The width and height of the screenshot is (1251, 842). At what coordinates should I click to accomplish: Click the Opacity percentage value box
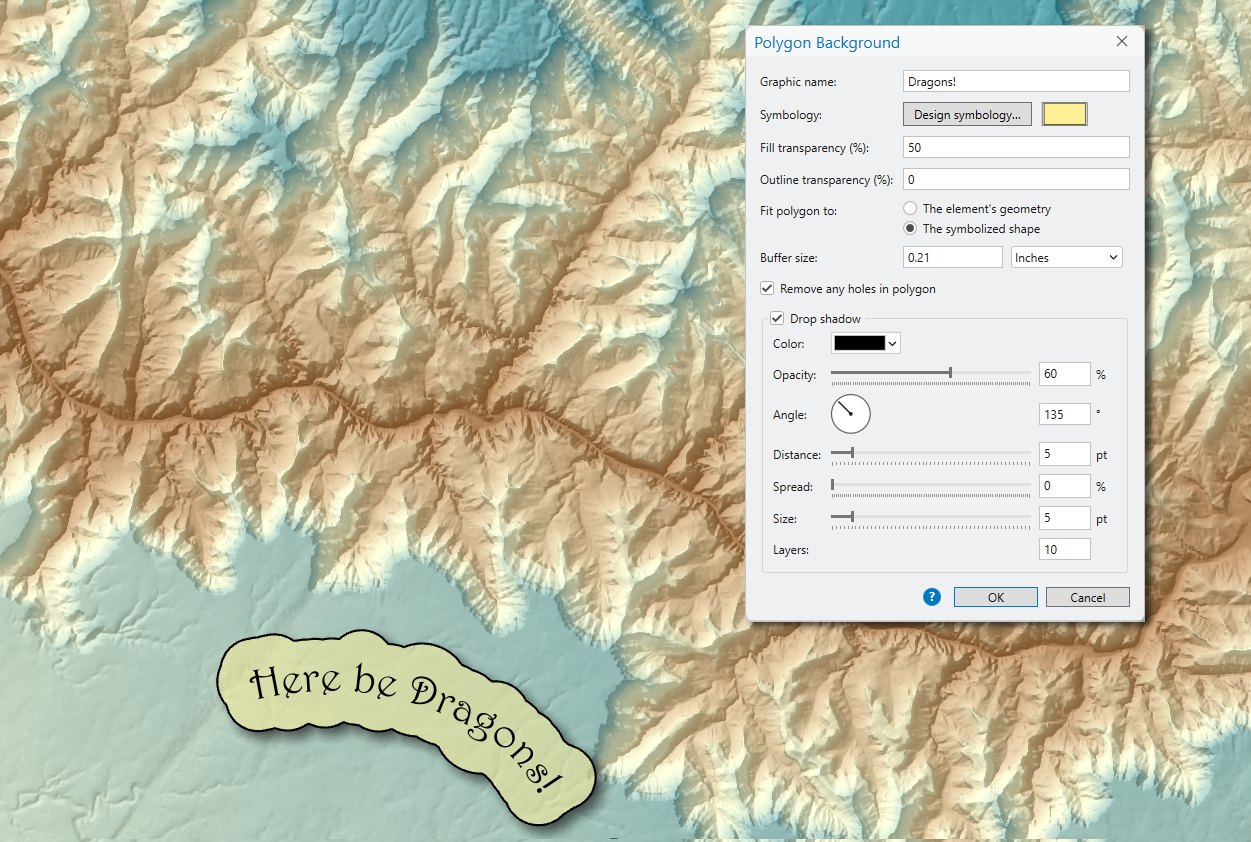[1064, 374]
